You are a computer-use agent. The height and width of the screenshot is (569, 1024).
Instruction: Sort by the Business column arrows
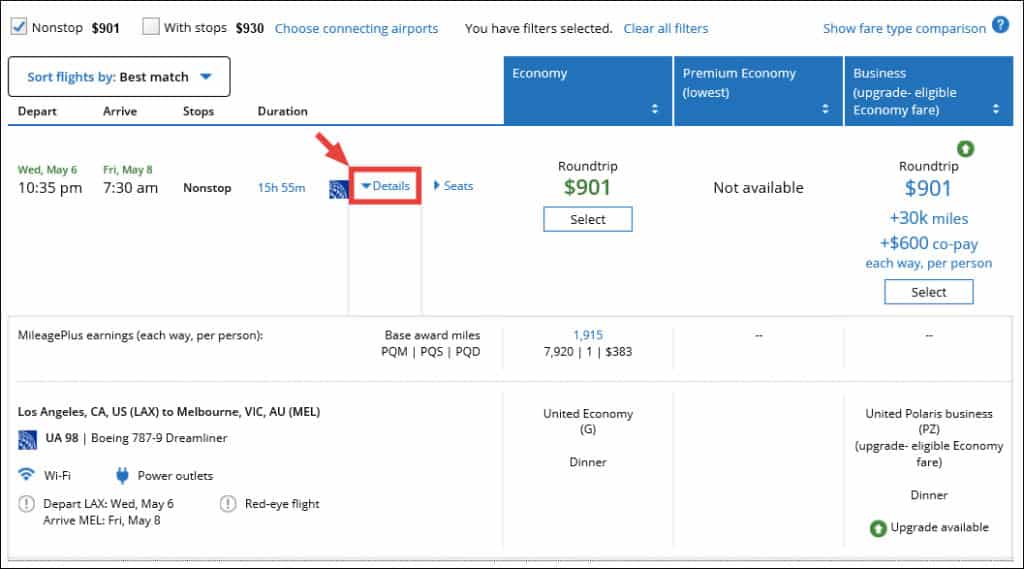(995, 109)
